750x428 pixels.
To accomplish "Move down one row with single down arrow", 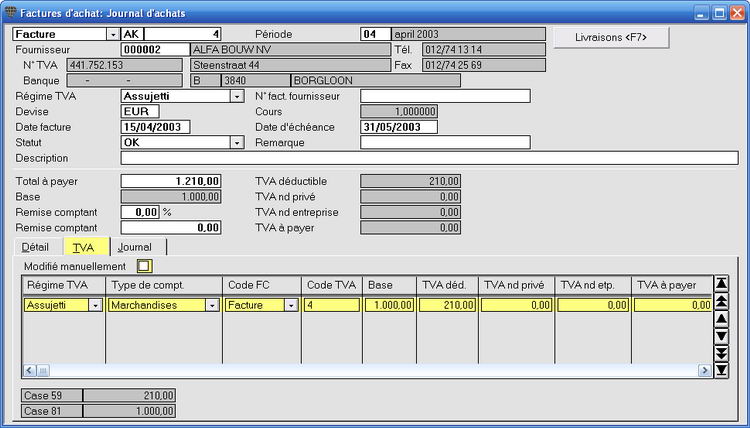I will point(721,336).
